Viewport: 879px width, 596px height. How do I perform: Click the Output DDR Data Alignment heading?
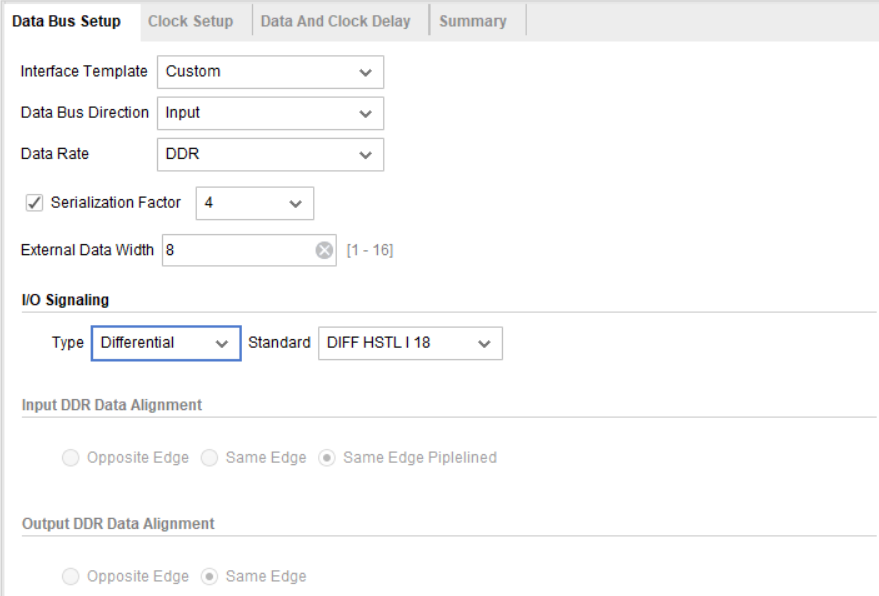pyautogui.click(x=118, y=524)
